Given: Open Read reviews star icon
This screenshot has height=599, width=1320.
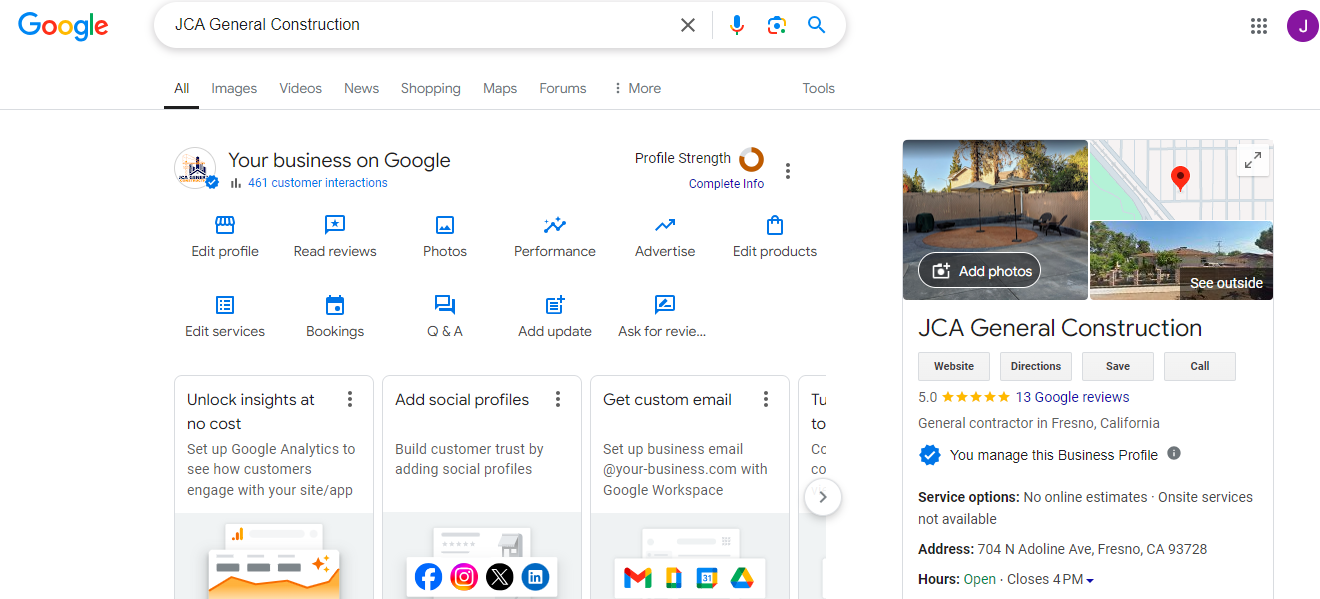Looking at the screenshot, I should click(x=335, y=225).
